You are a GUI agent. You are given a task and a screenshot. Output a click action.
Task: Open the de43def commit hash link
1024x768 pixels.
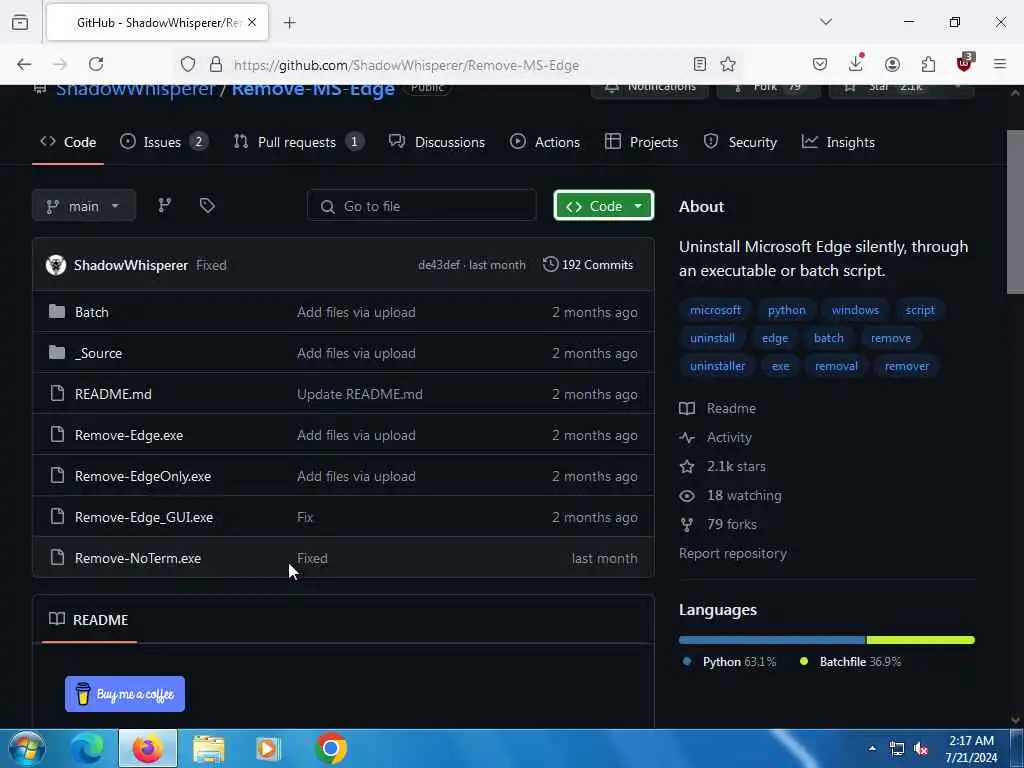(439, 265)
